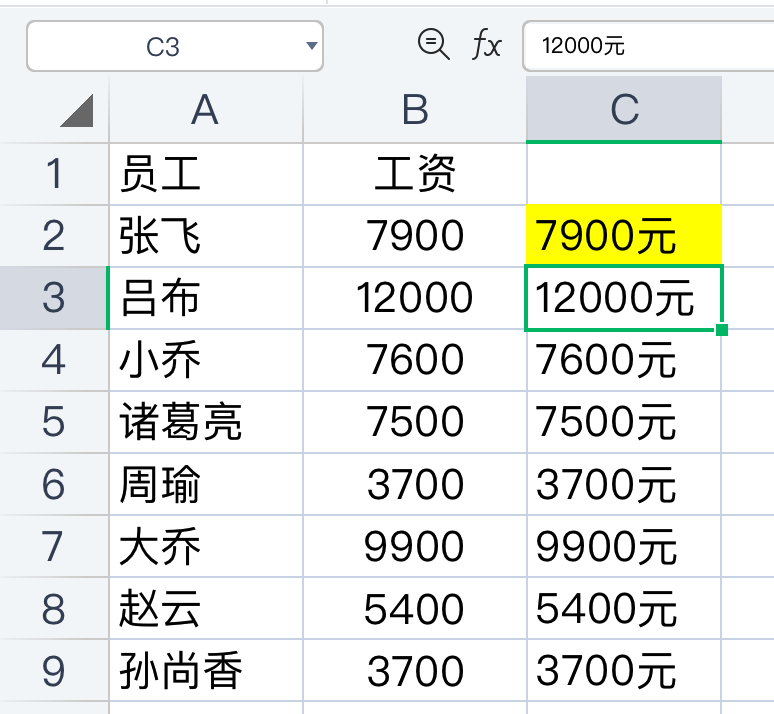Click cell 7600元
This screenshot has width=774, height=714.
(x=624, y=361)
